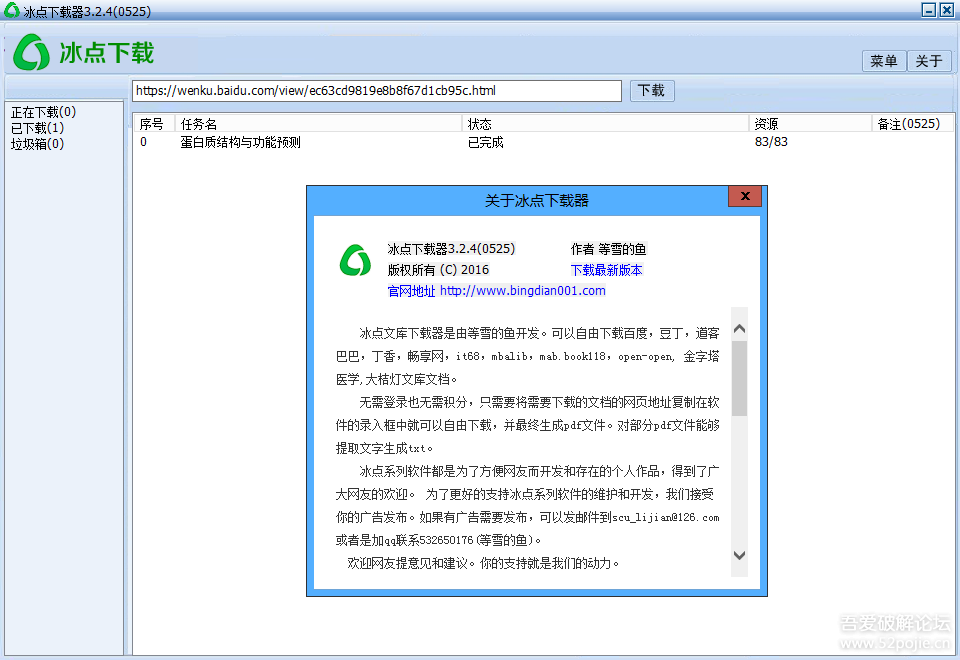Select 正在下载(0) in the sidebar
960x660 pixels.
coord(43,112)
